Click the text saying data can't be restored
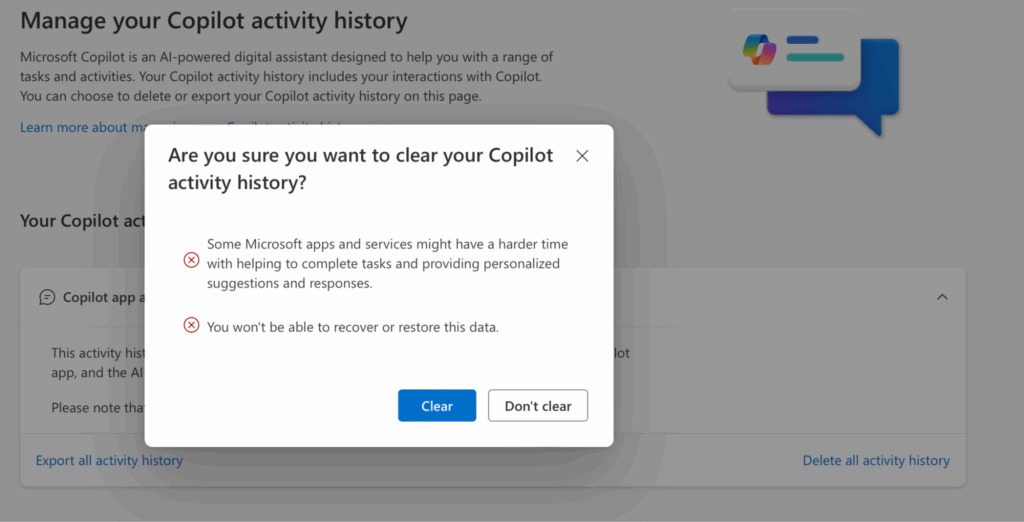The height and width of the screenshot is (522, 1024). (353, 327)
